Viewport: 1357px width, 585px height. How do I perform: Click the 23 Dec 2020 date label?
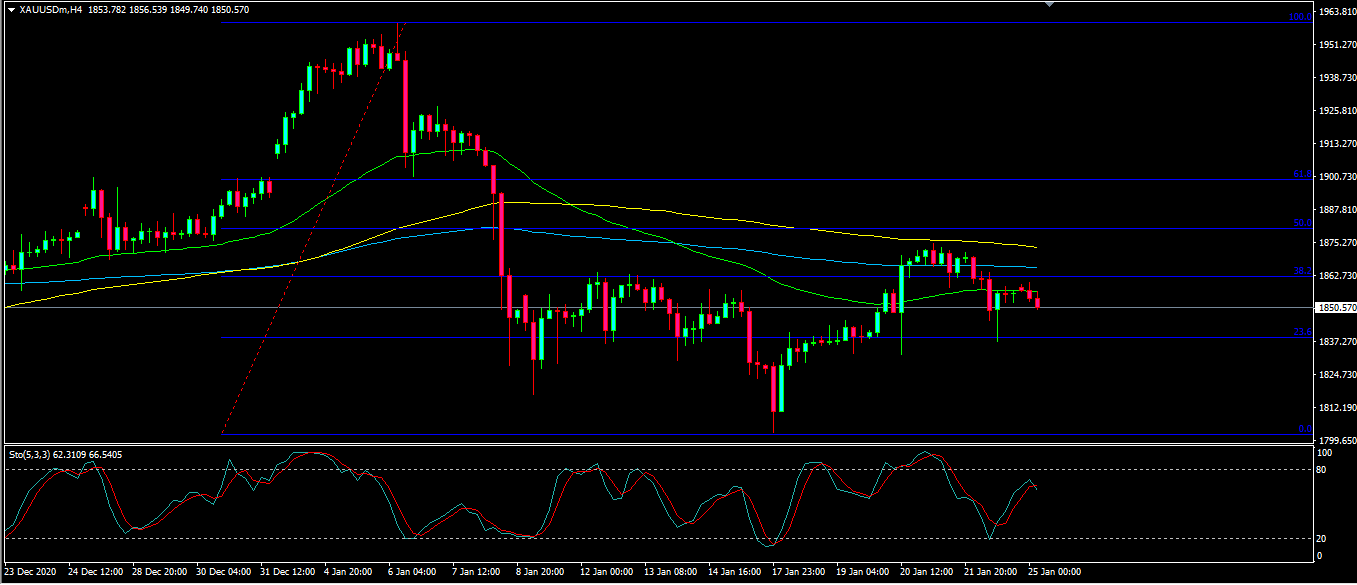31,572
